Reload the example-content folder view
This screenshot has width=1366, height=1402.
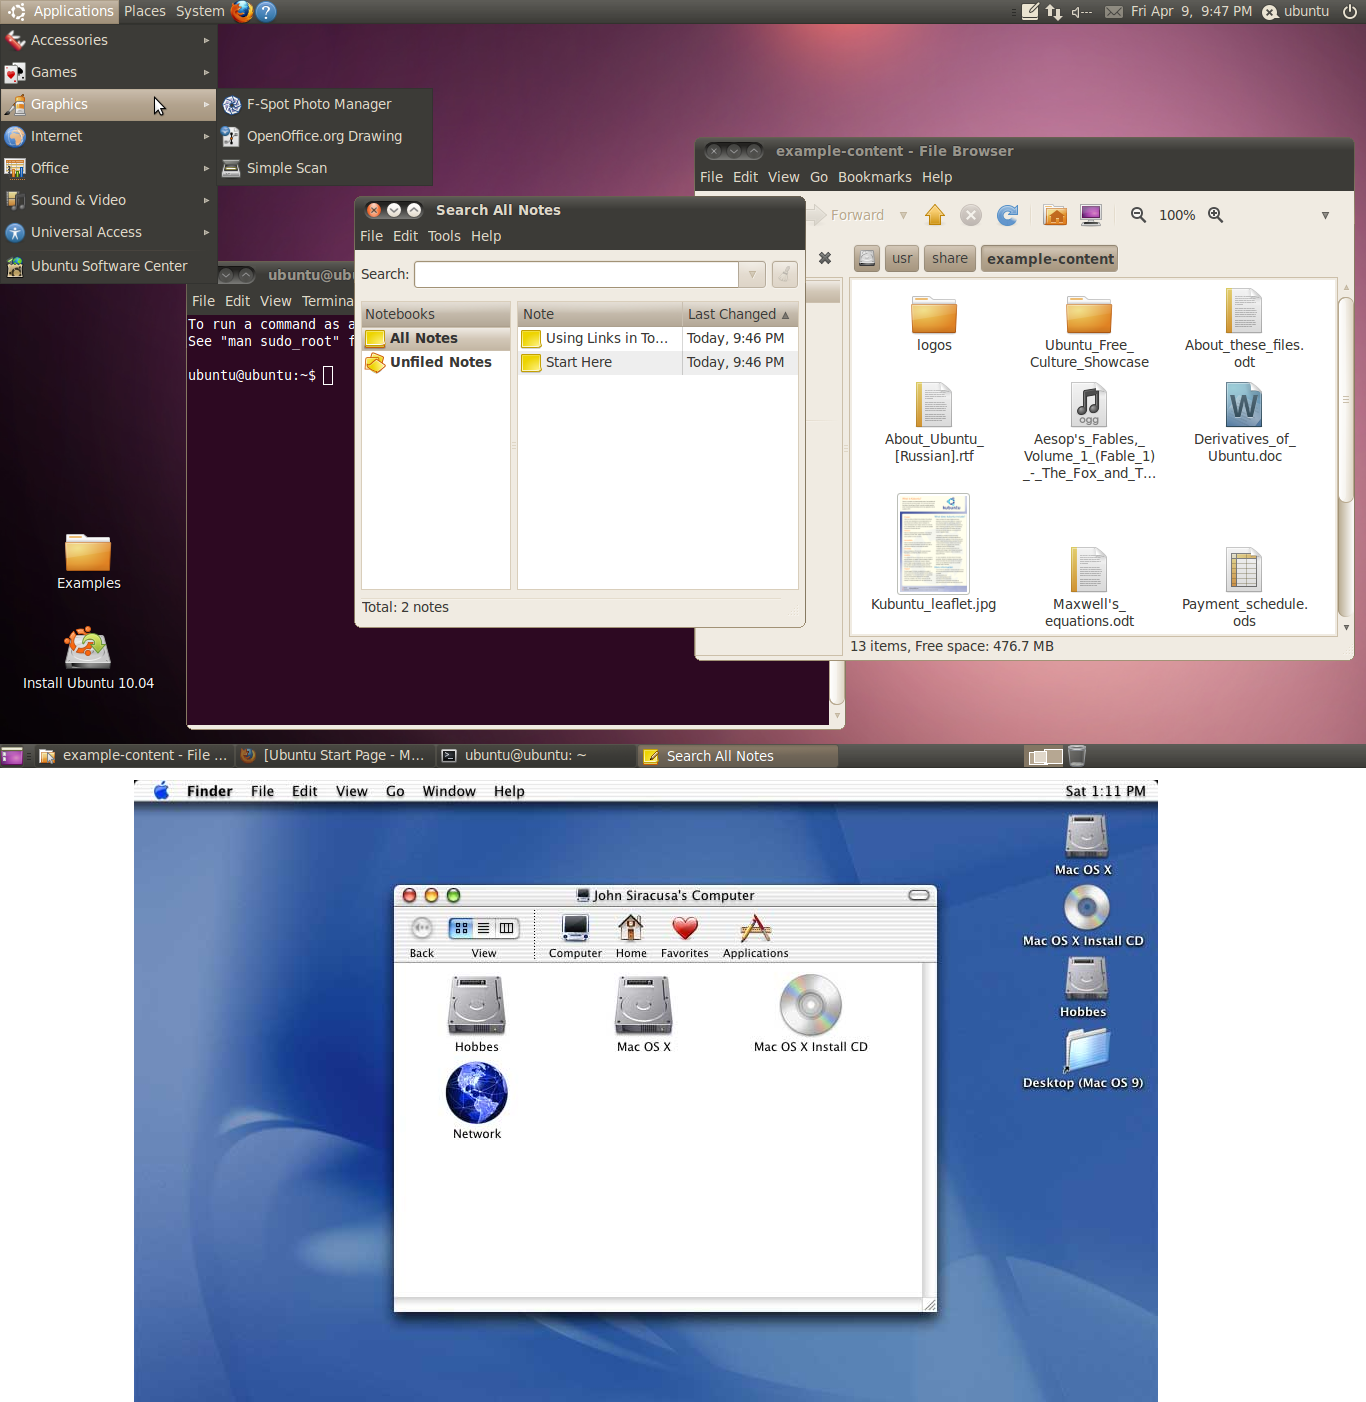click(x=1008, y=215)
